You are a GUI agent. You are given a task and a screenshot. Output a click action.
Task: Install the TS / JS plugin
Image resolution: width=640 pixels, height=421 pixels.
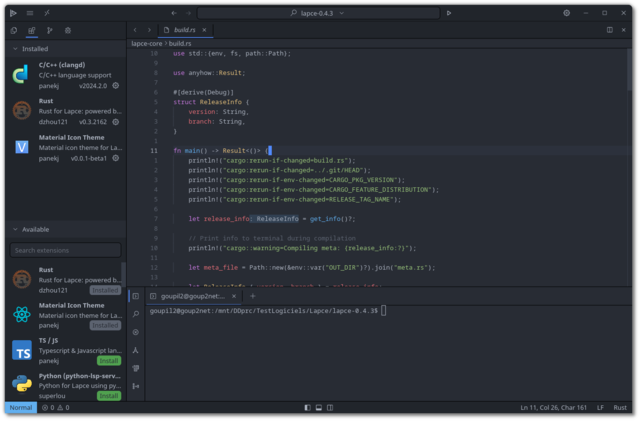(x=108, y=360)
